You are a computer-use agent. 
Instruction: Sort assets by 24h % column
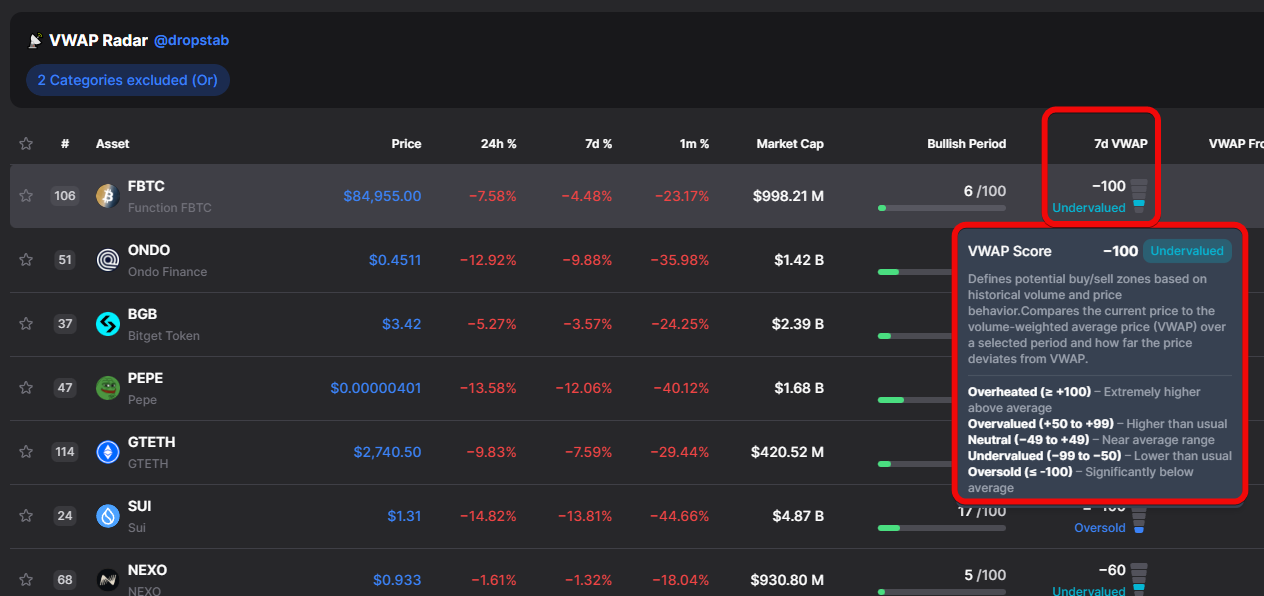tap(498, 144)
